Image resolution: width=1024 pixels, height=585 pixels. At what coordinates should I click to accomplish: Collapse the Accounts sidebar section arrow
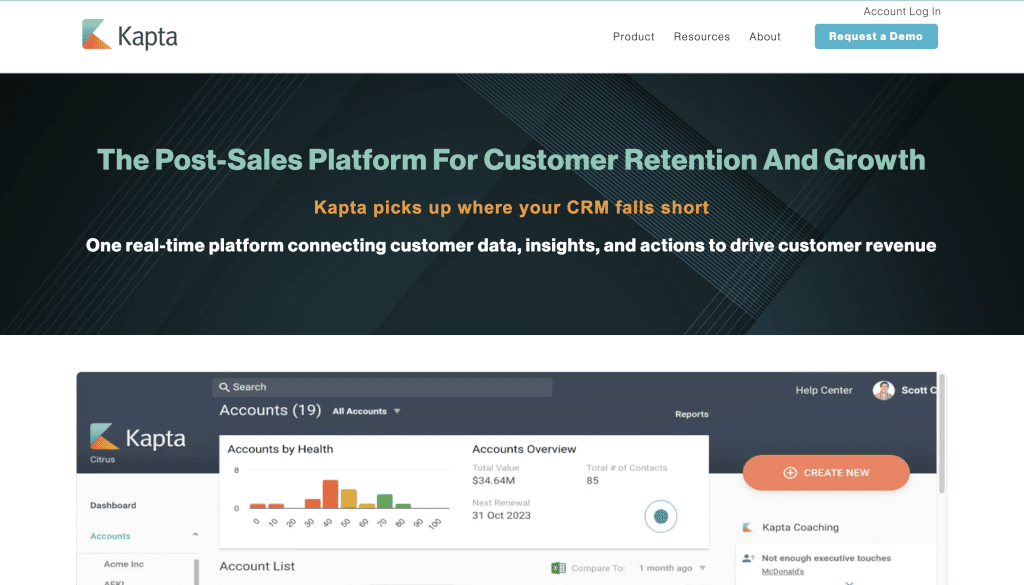coord(195,534)
